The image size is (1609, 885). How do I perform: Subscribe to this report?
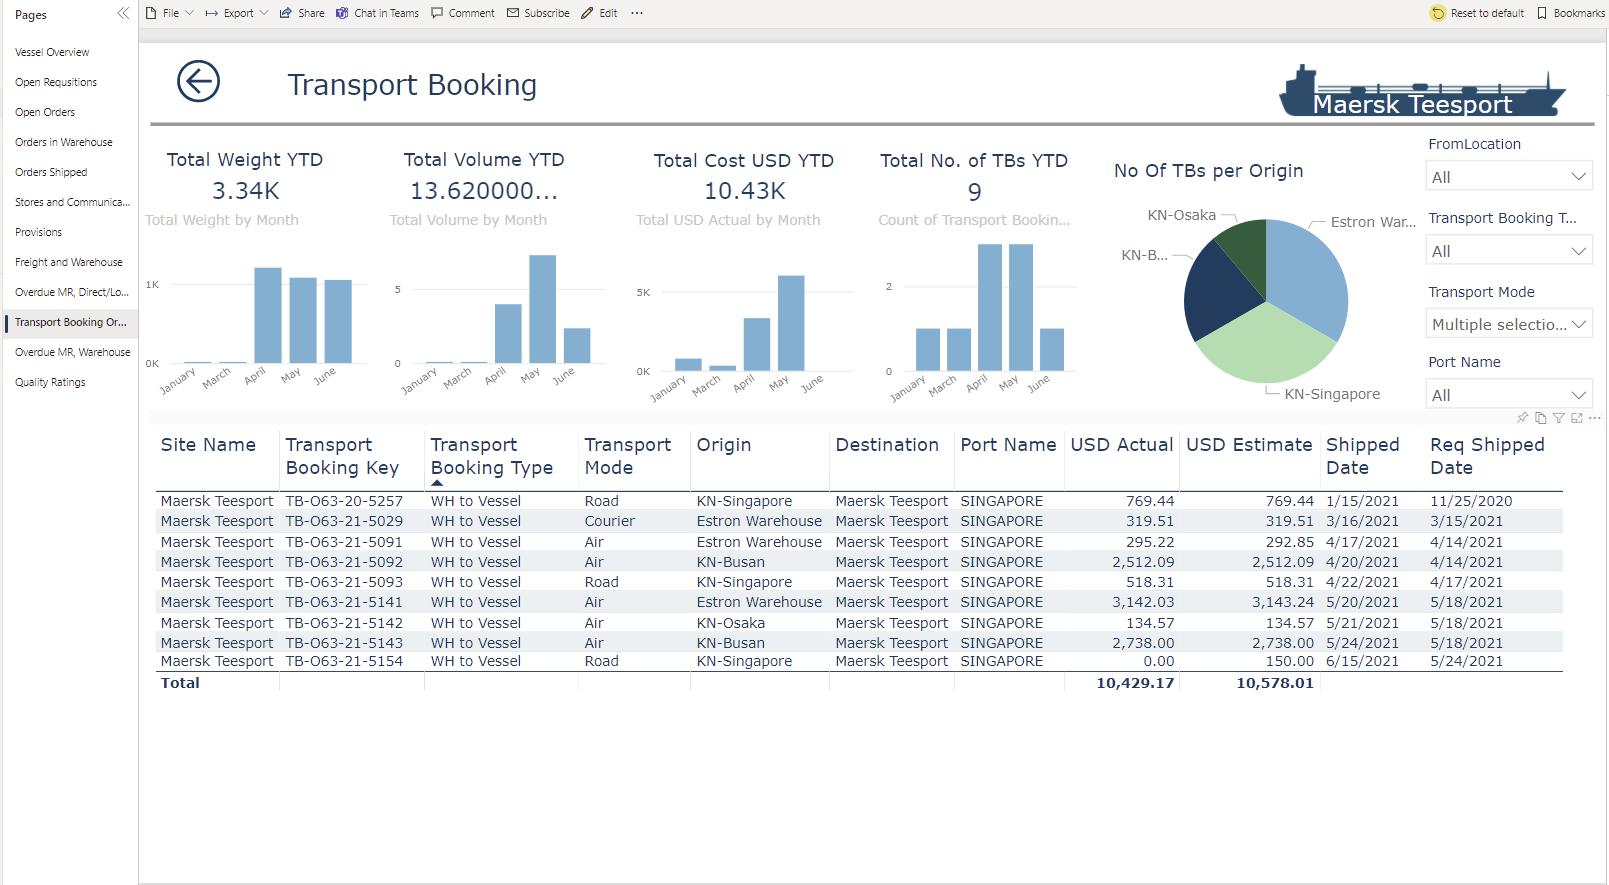[538, 13]
